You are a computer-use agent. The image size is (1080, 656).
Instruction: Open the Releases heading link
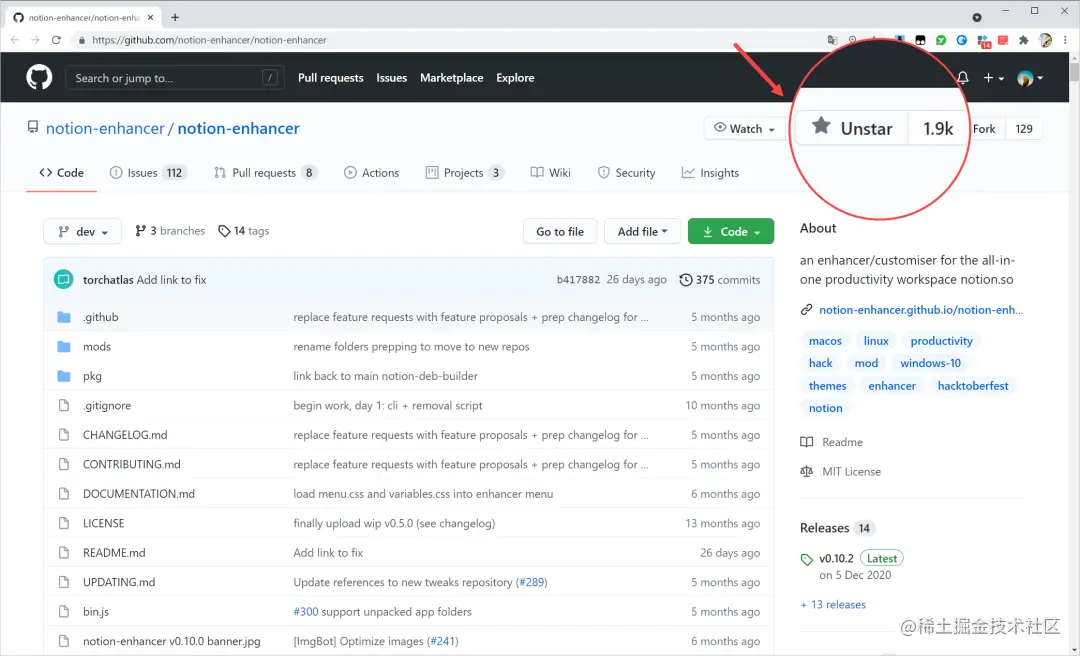coord(824,528)
